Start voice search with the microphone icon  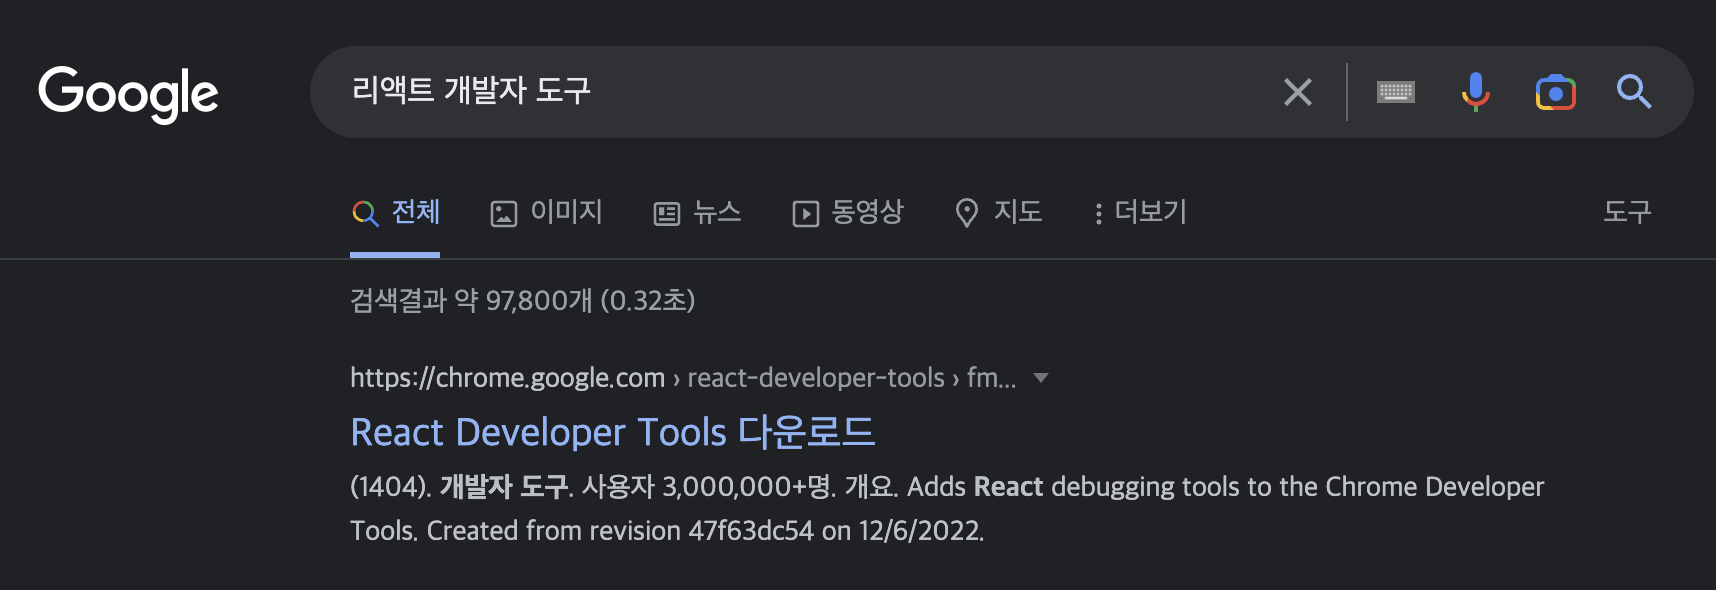(1475, 92)
